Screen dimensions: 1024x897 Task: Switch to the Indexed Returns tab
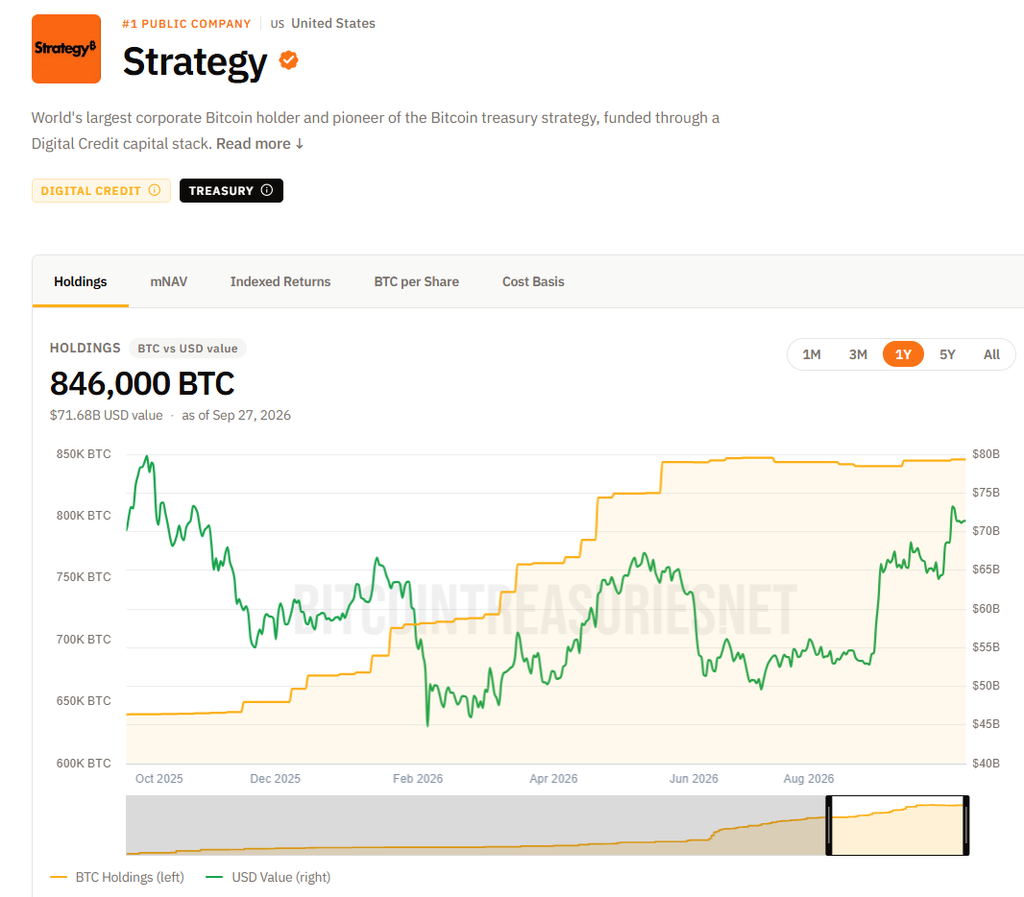280,281
